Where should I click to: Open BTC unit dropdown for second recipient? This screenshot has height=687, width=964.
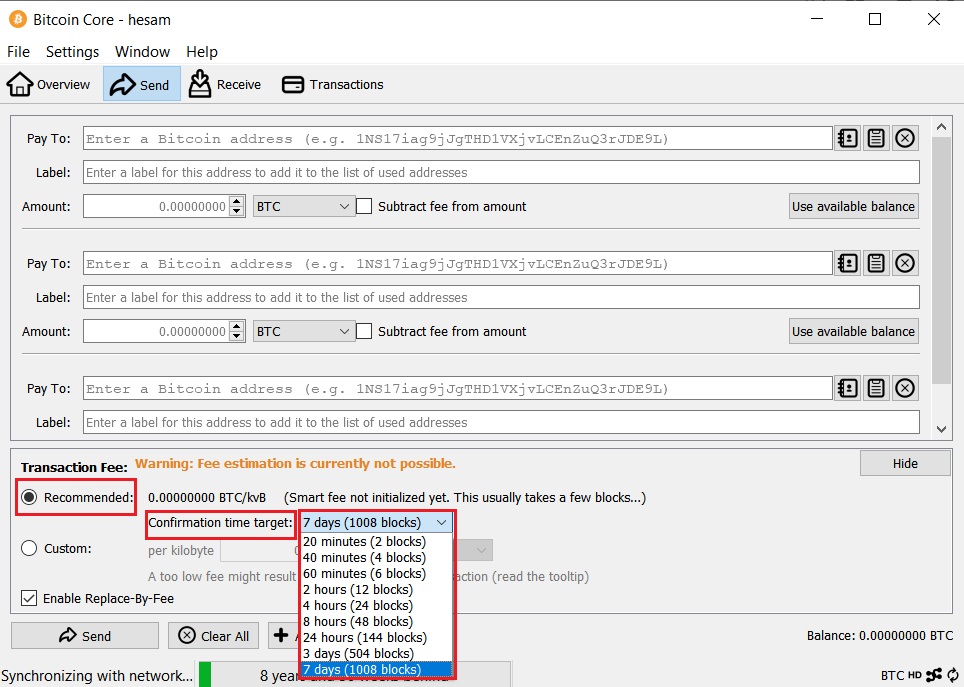pyautogui.click(x=304, y=331)
